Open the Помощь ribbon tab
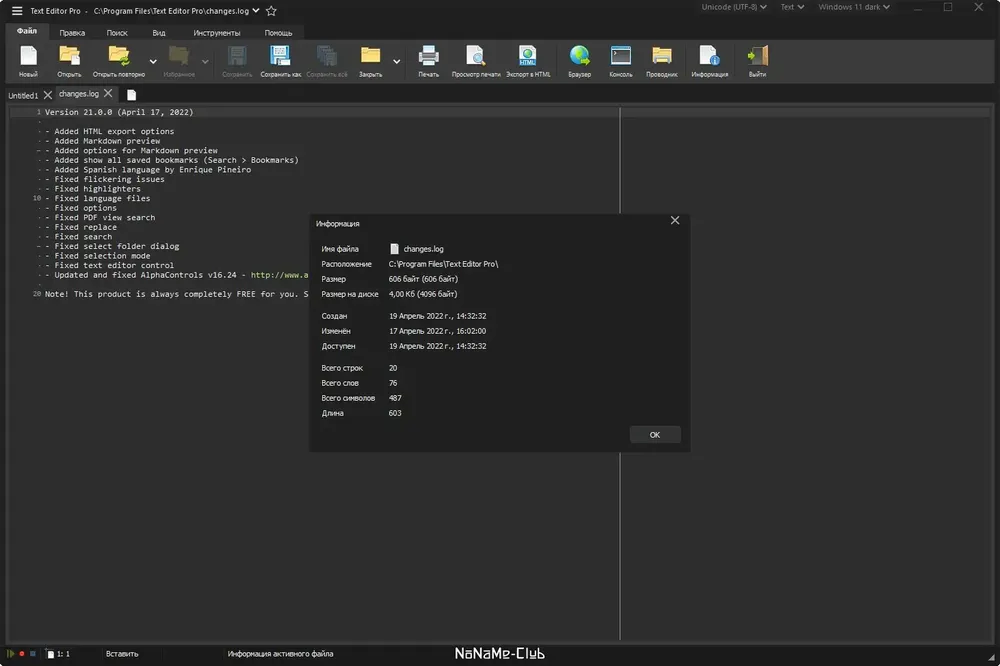Image resolution: width=1000 pixels, height=666 pixels. click(x=278, y=33)
